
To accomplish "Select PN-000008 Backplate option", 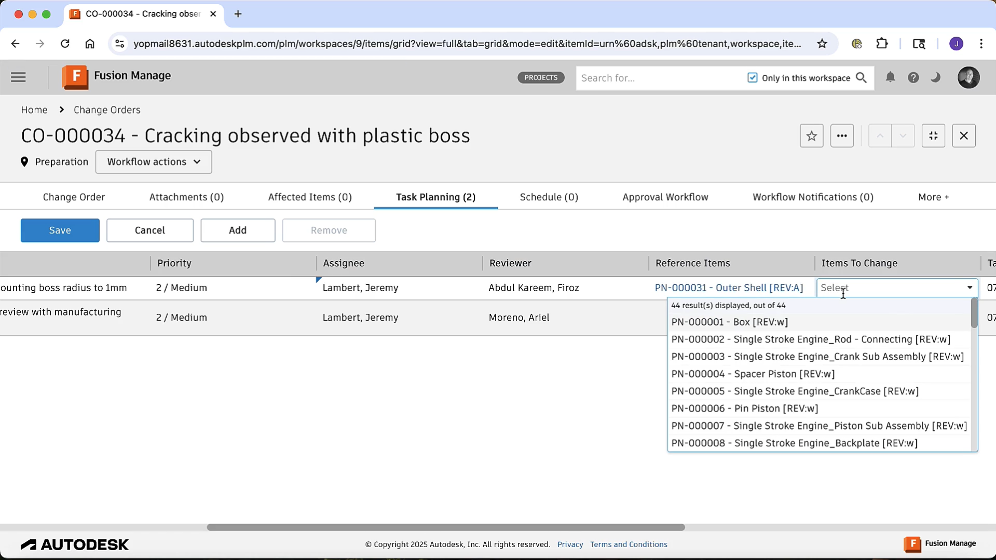I will (x=819, y=443).
